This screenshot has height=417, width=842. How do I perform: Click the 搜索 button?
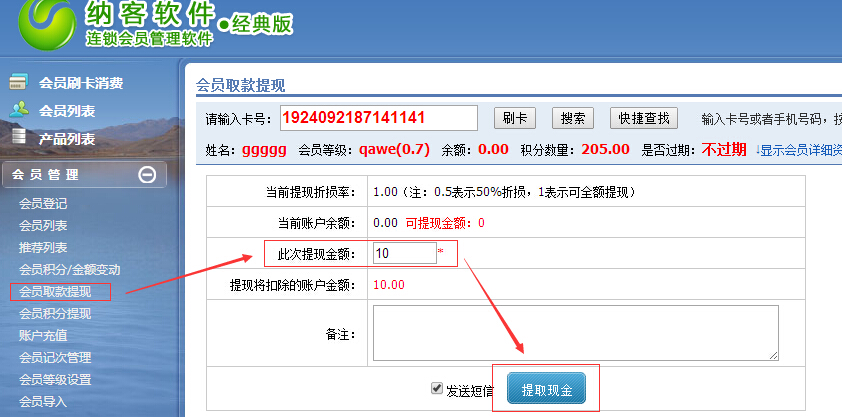tap(572, 118)
